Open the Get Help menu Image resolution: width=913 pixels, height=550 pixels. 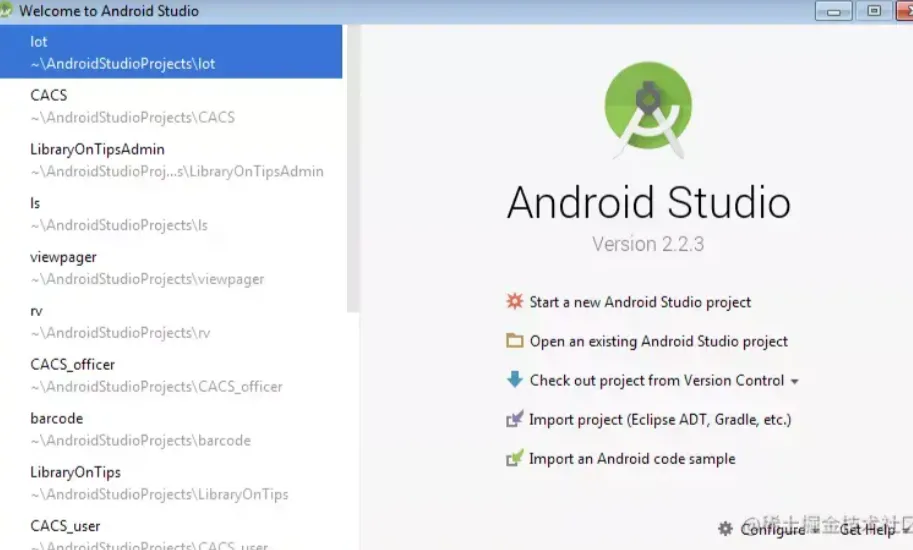pos(867,528)
